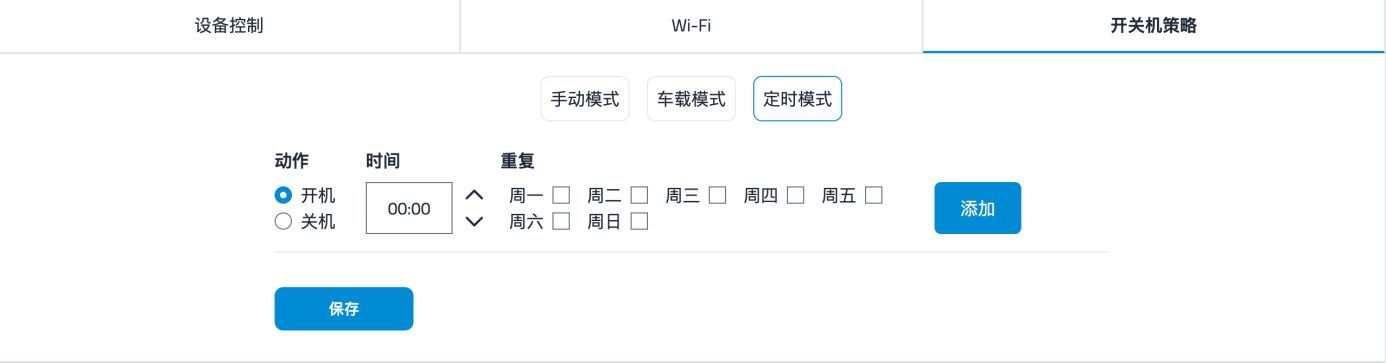1386x363 pixels.
Task: Select the 开关机策略 tab
Action: (1154, 26)
